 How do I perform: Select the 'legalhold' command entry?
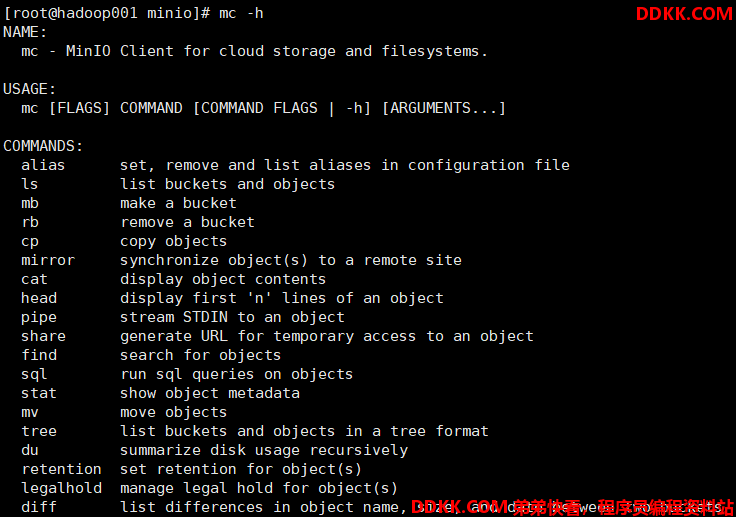coord(61,488)
